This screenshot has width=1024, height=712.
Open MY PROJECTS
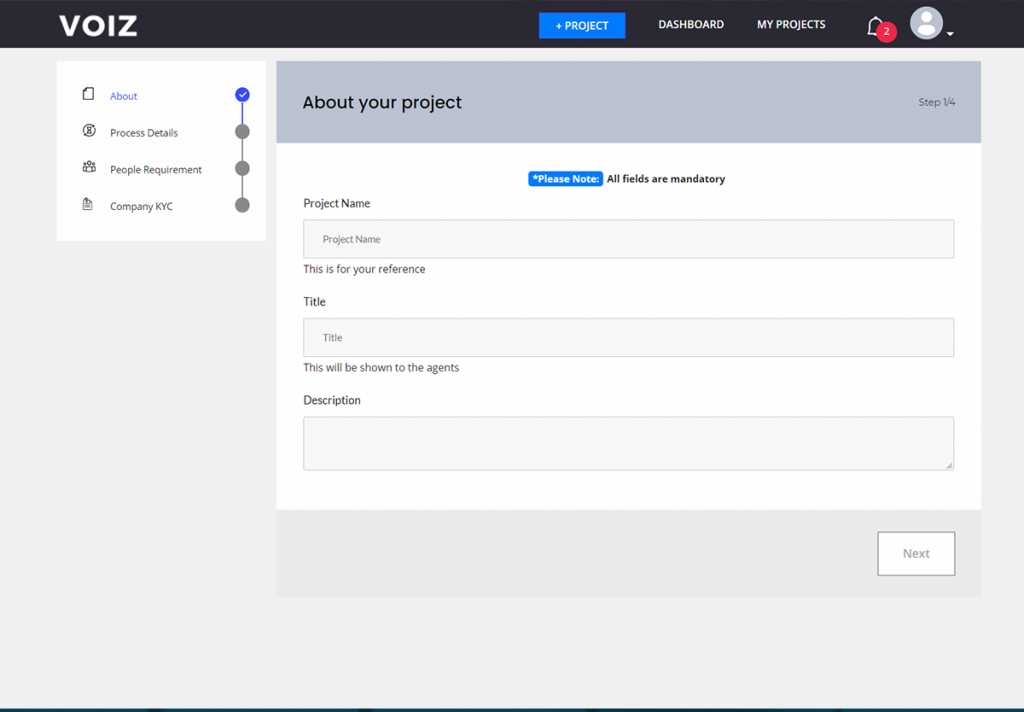(x=791, y=25)
